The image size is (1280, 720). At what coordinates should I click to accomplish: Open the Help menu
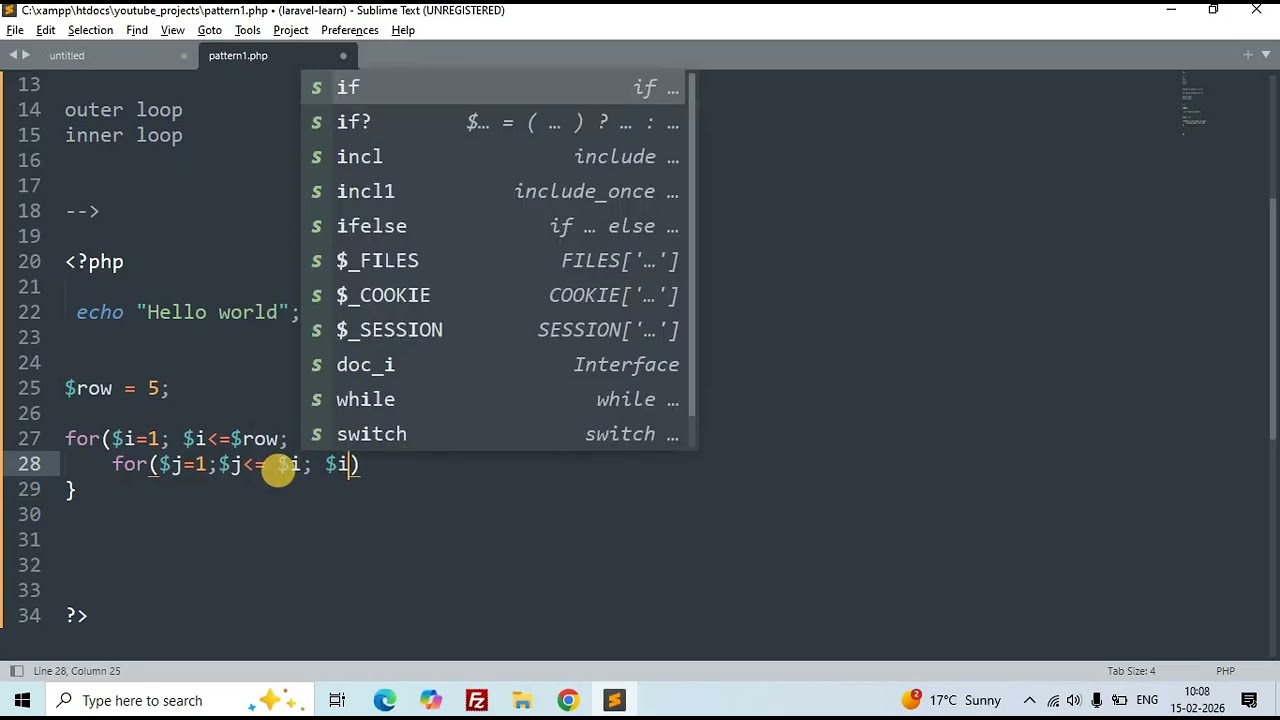[403, 30]
